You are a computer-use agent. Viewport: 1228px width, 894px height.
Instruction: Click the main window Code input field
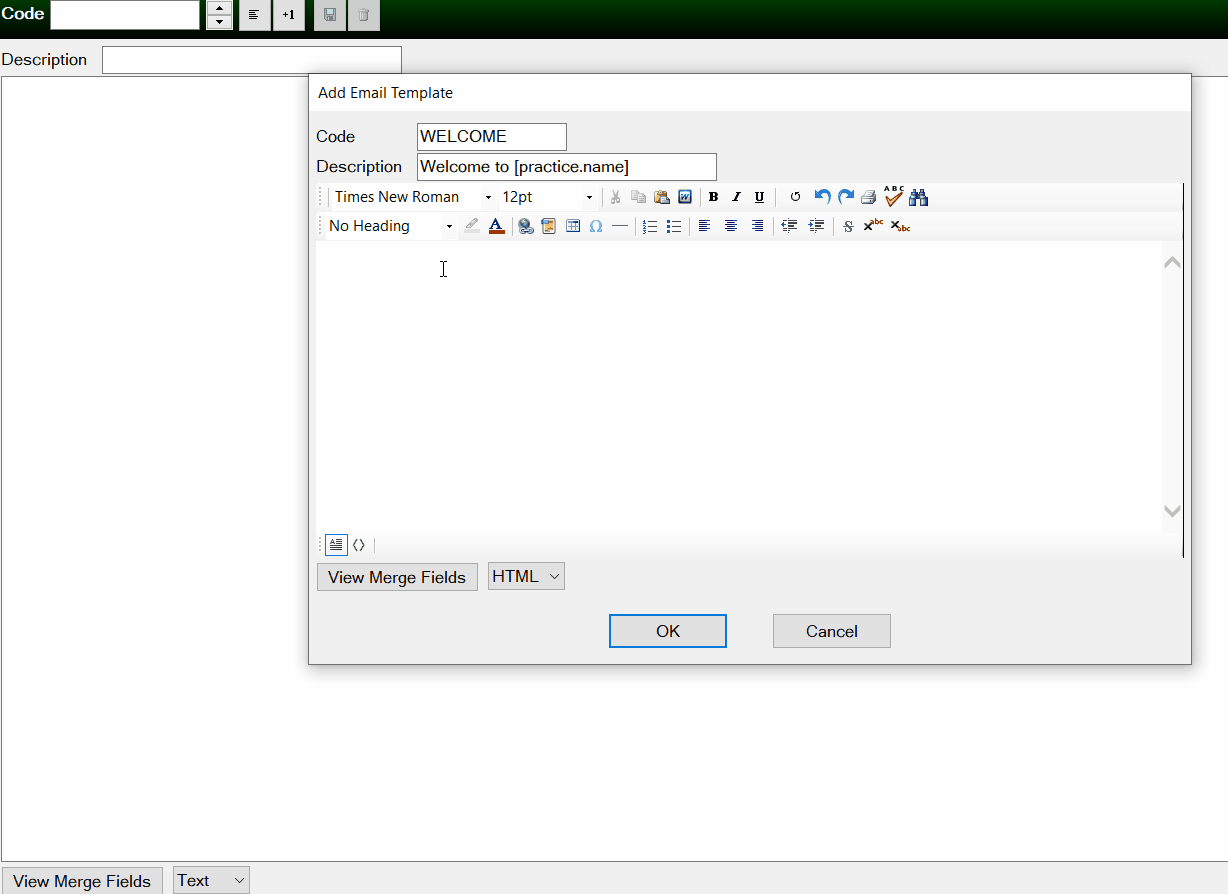coord(125,15)
